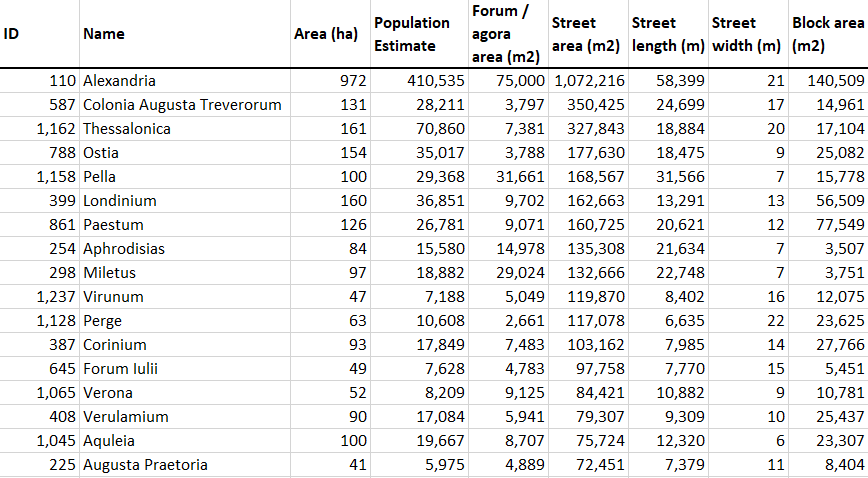
Task: Click the Forum Iulii name cell
Action: [x=185, y=369]
